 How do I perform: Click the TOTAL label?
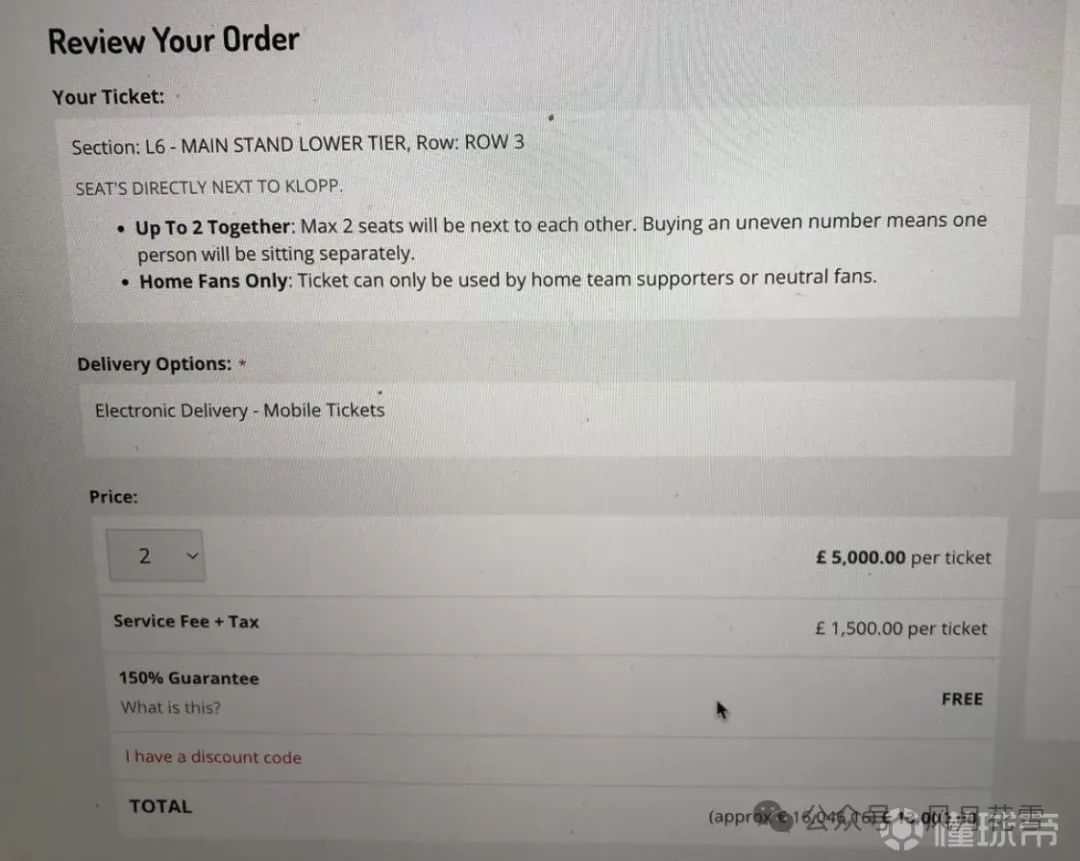click(160, 807)
